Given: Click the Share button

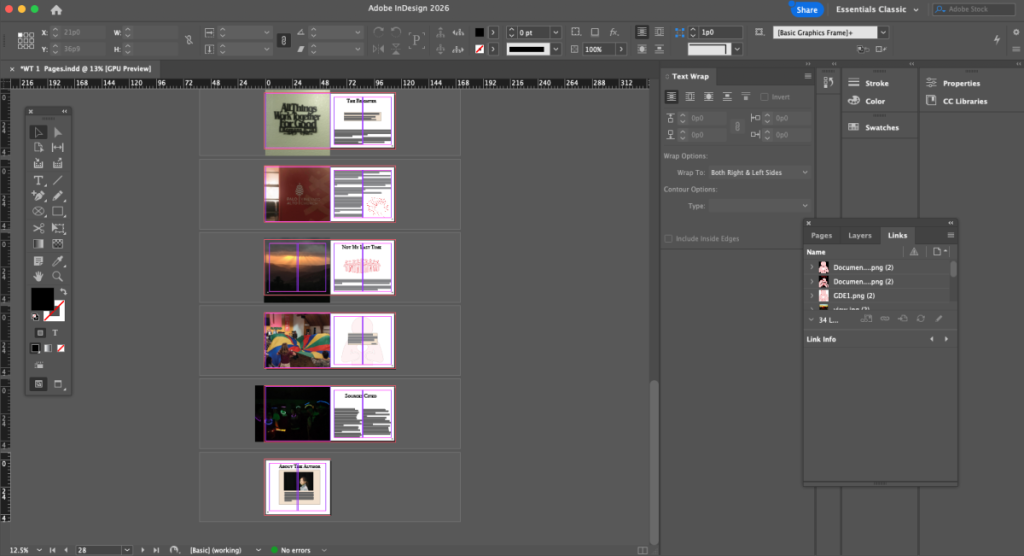Looking at the screenshot, I should coord(807,9).
